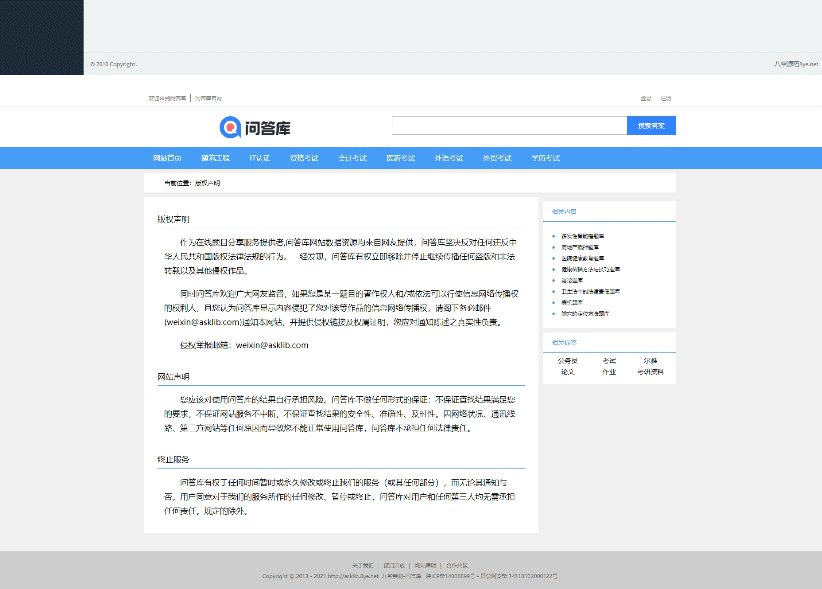The width and height of the screenshot is (822, 589).
Task: Select the 公务员 tag
Action: pos(568,361)
